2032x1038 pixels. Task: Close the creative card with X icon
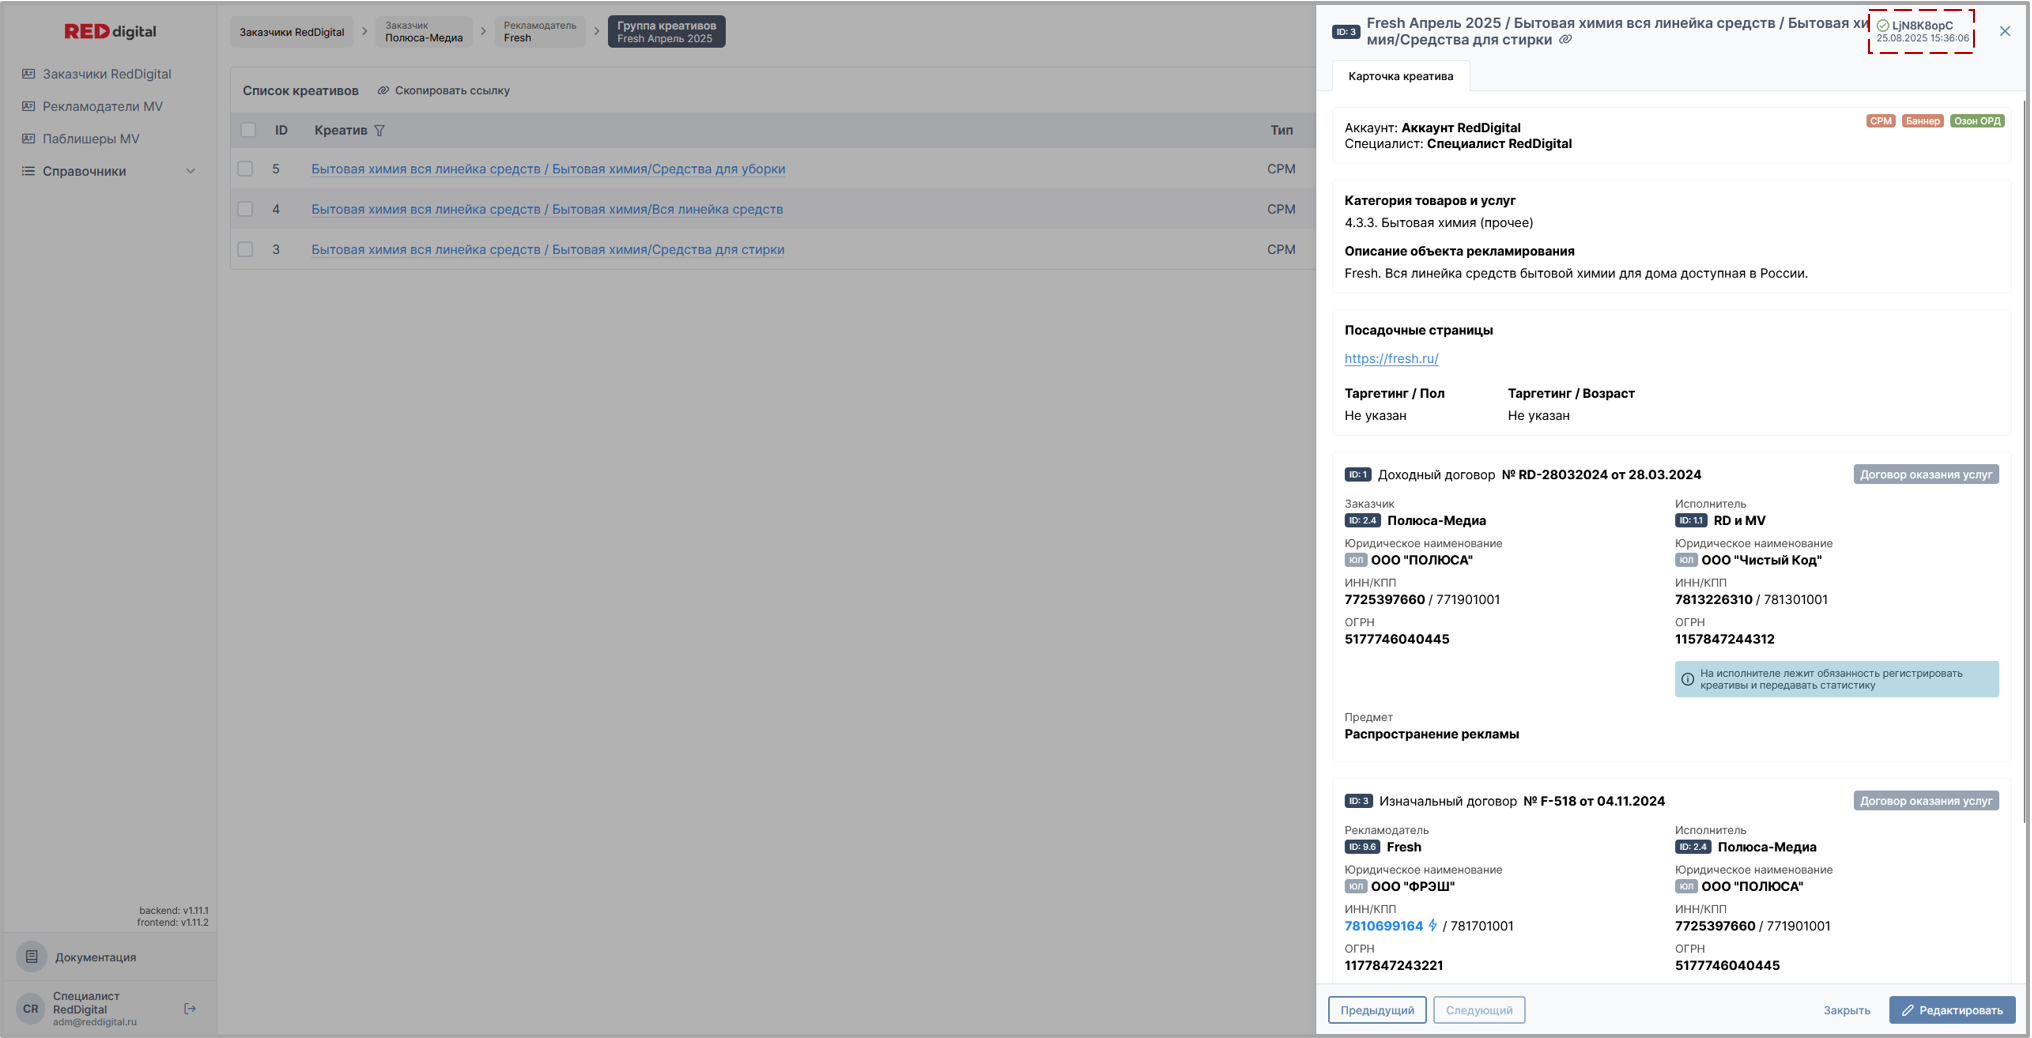click(2005, 31)
